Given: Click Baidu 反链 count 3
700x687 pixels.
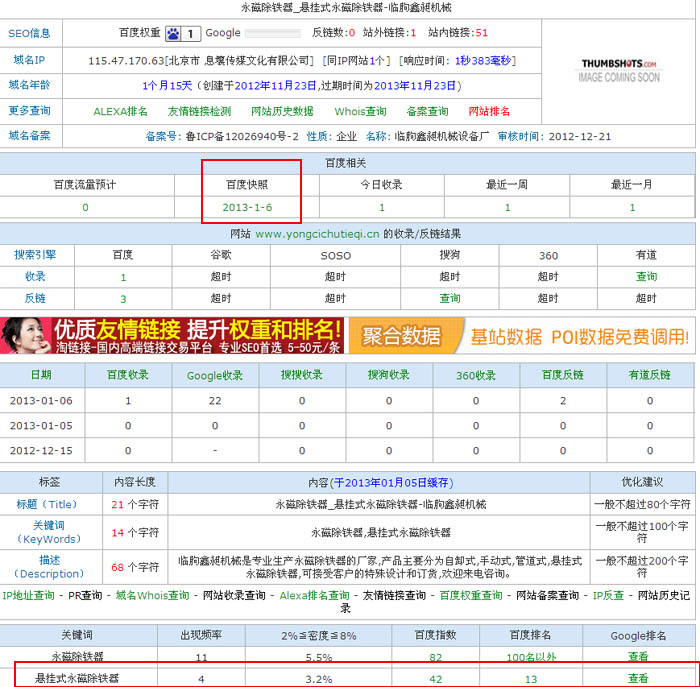Looking at the screenshot, I should pos(123,299).
